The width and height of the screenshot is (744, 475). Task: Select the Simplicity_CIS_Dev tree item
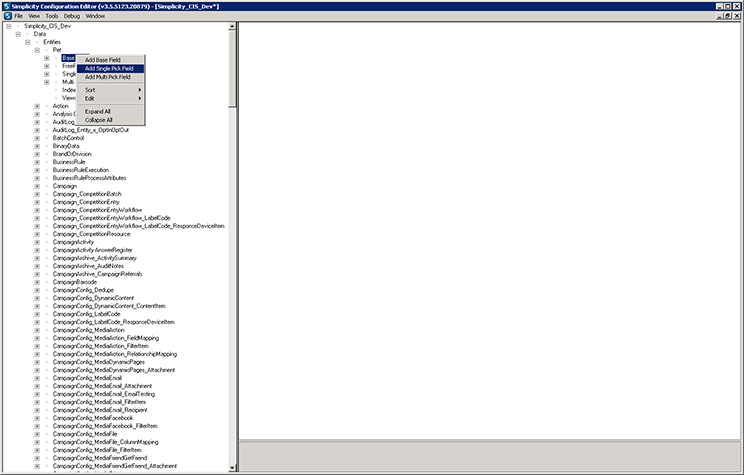47,26
